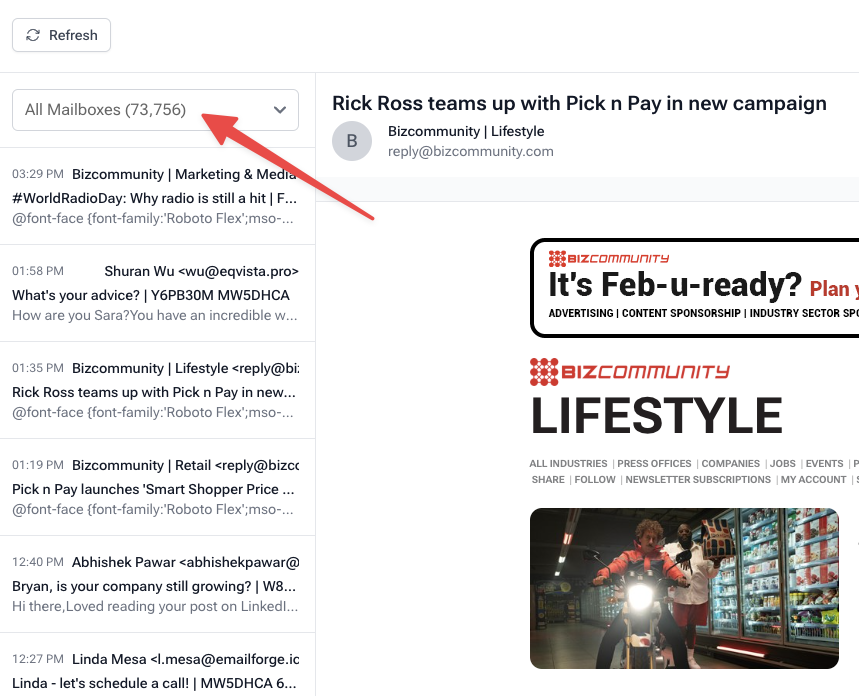Click the FOLLOW link
The height and width of the screenshot is (696, 859).
pos(595,480)
